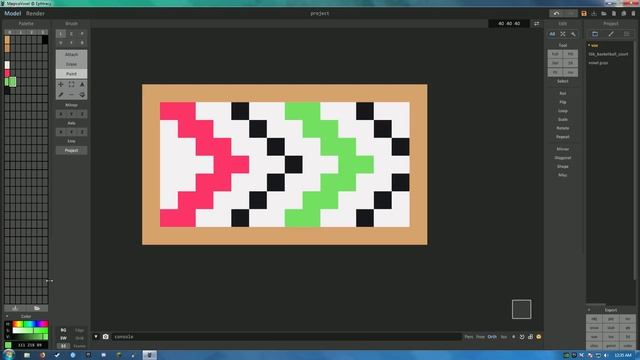Toggle Axis Z lock in Brush panel

click(x=82, y=132)
